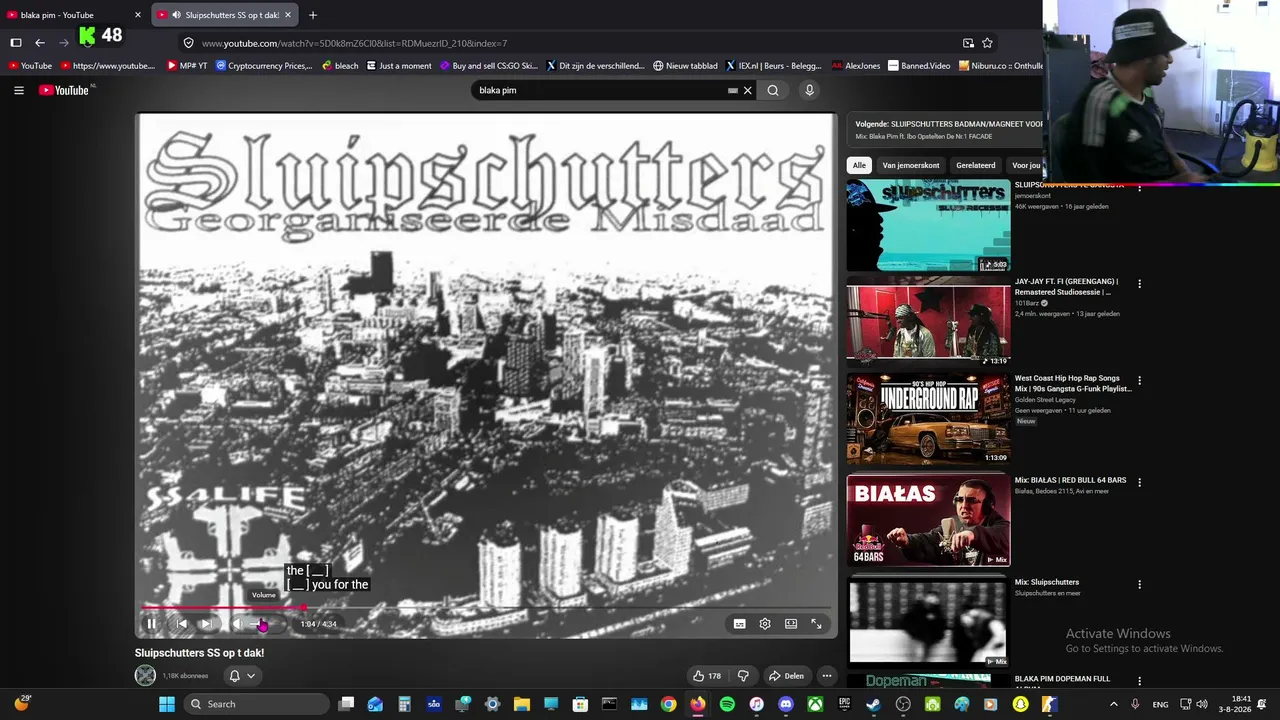
Task: Open the "Mix: Sluipschutters" title link
Action: pyautogui.click(x=1047, y=582)
